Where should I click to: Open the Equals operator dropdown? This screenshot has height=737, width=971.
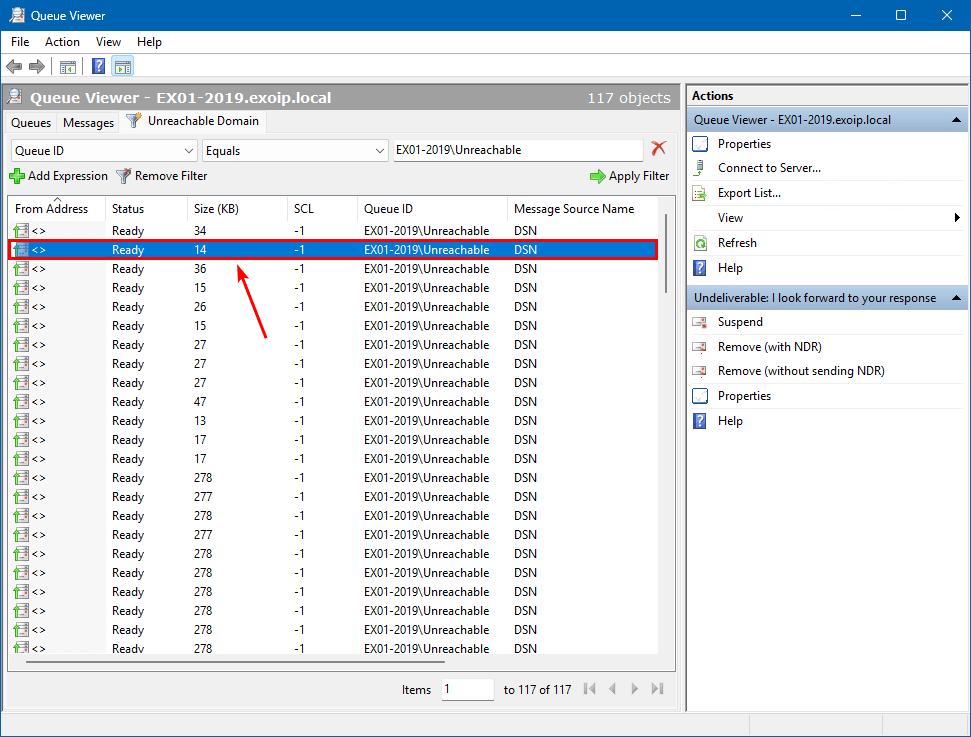pyautogui.click(x=379, y=150)
